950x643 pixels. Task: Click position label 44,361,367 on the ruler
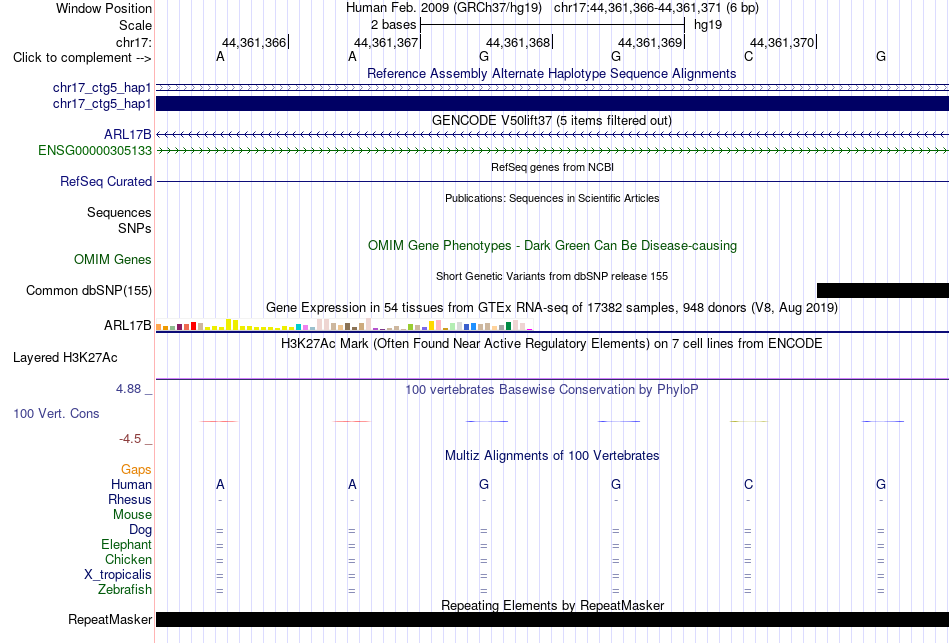[386, 42]
